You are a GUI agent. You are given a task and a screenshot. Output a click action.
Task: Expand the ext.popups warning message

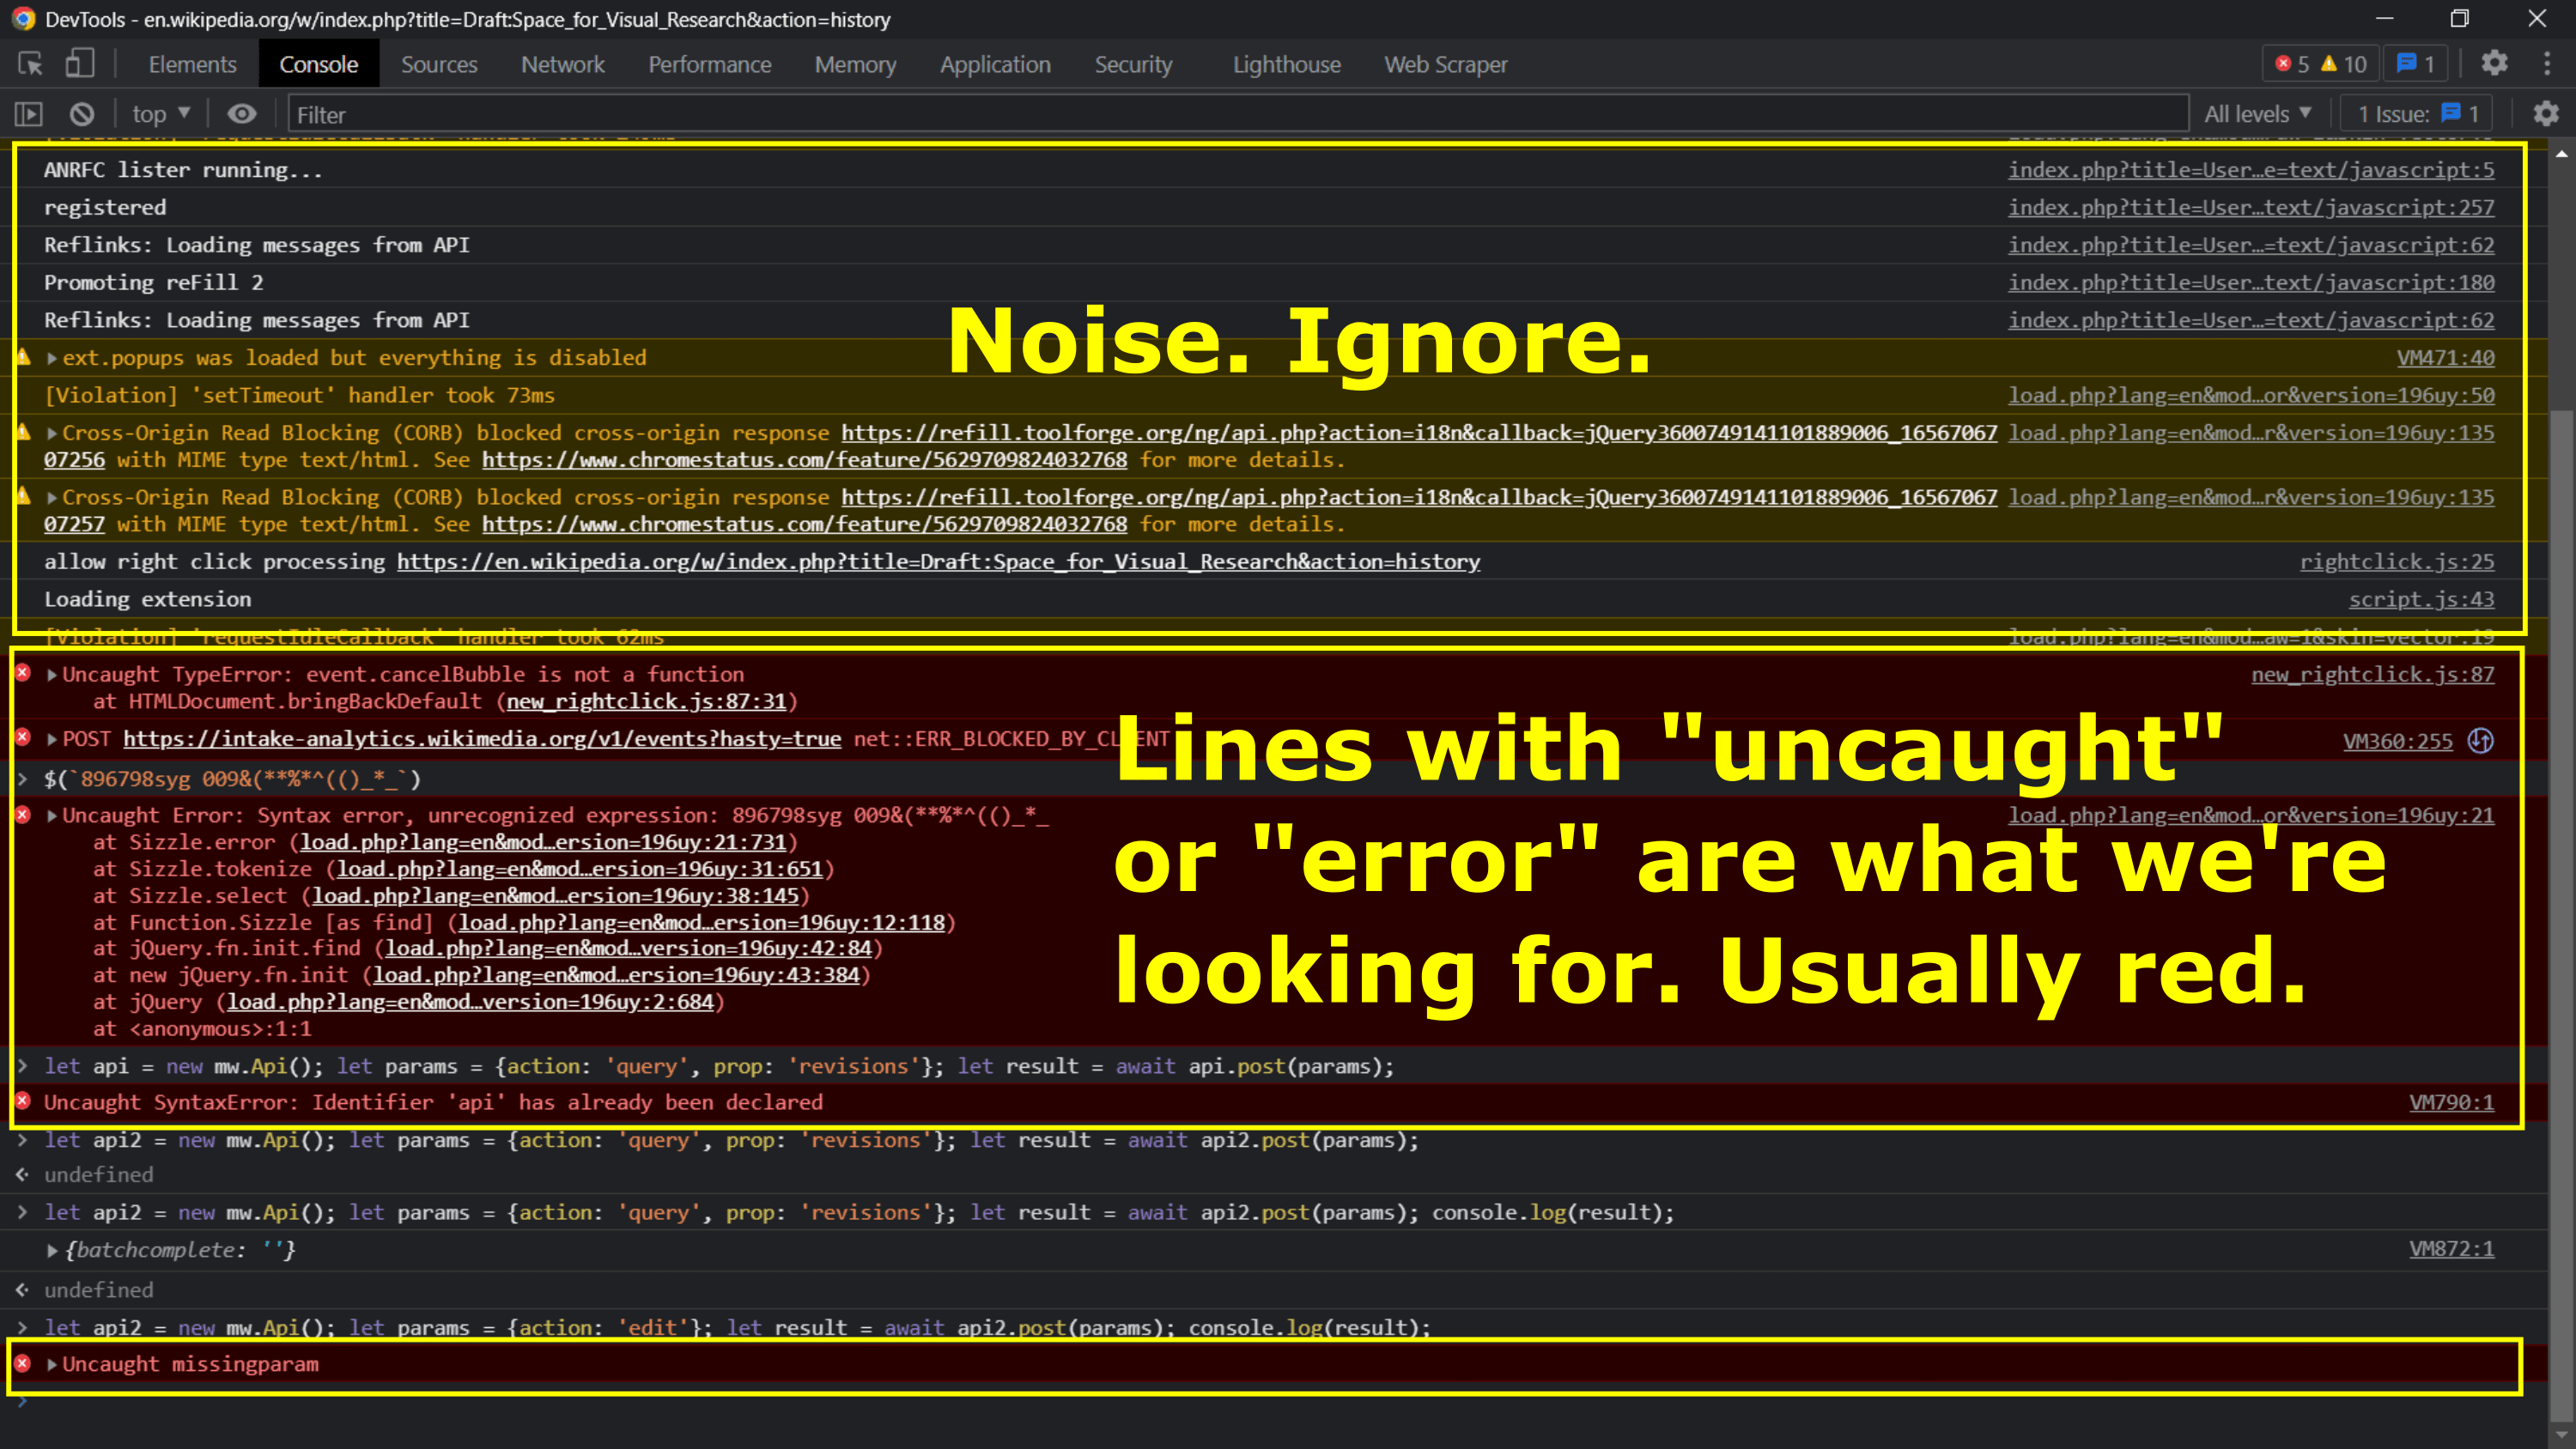[x=52, y=358]
